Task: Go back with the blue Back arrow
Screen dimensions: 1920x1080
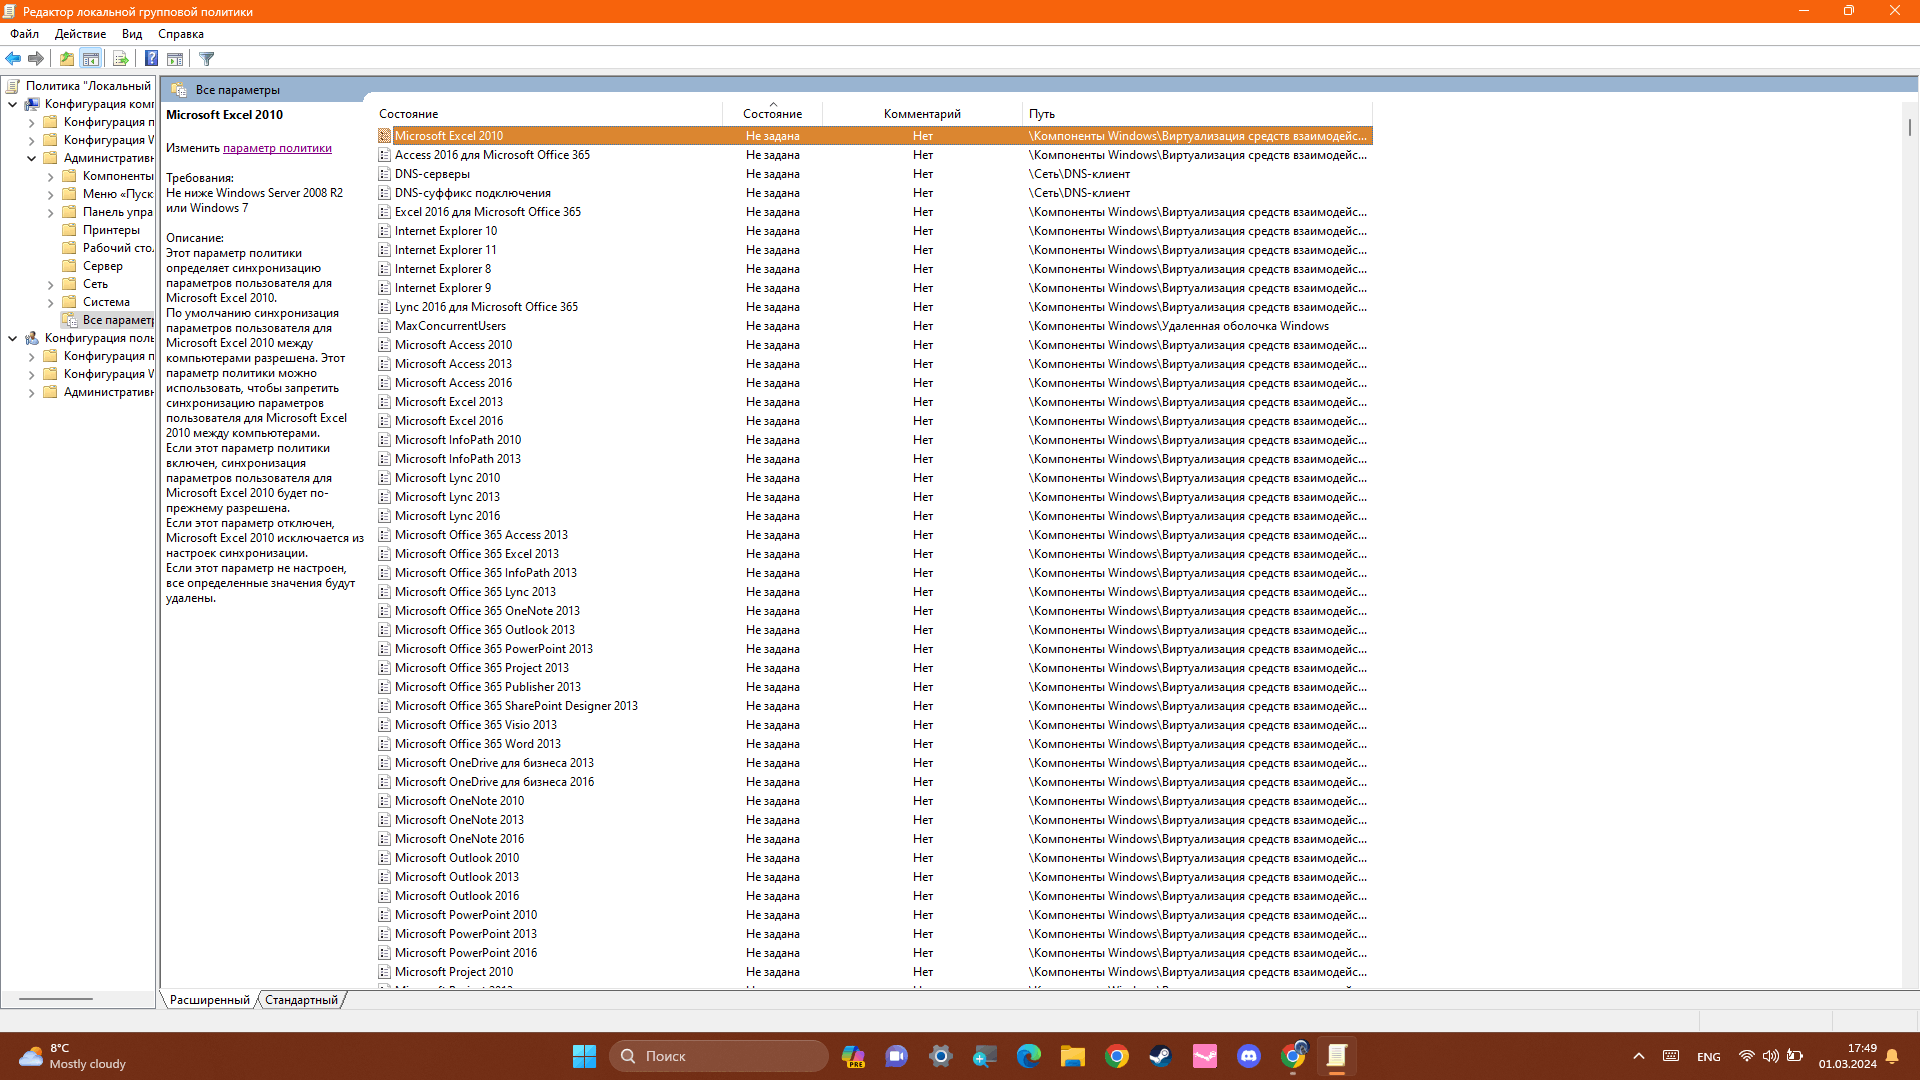Action: point(13,59)
